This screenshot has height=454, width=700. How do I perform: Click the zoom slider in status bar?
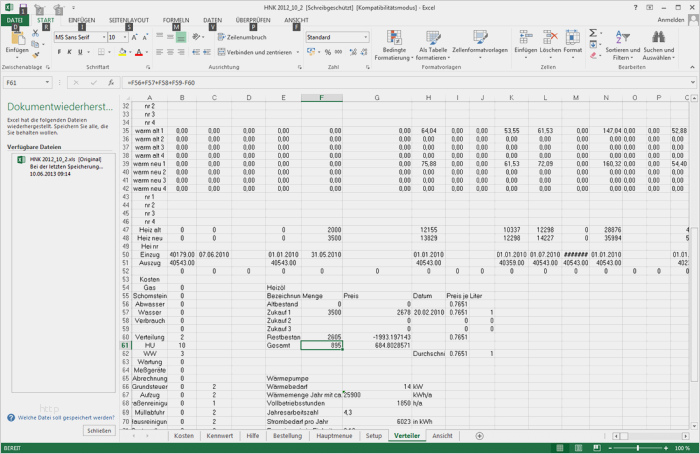[638, 448]
